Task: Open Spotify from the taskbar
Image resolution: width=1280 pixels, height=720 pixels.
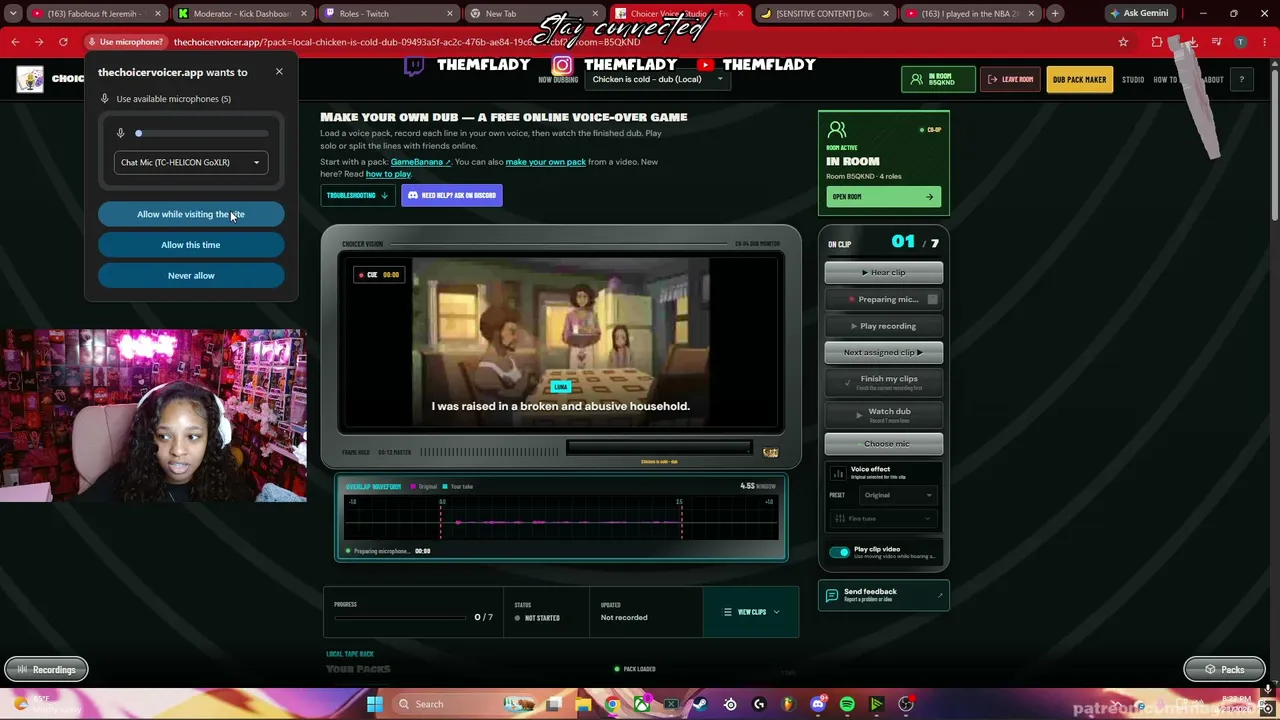Action: (x=847, y=704)
